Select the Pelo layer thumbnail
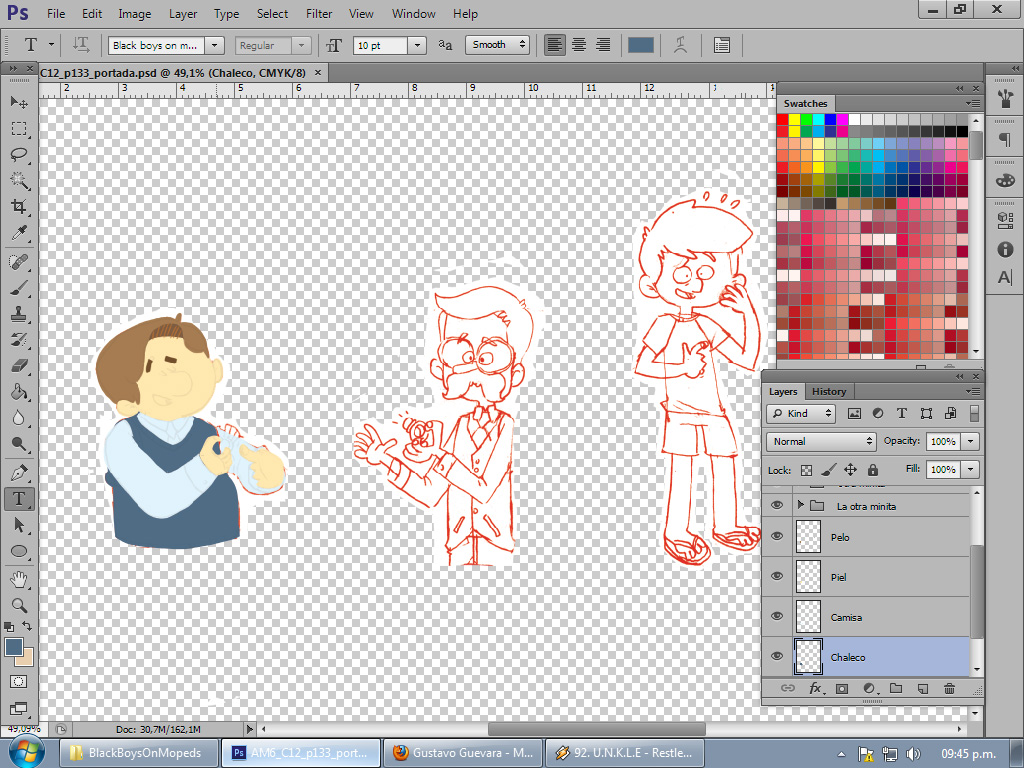The height and width of the screenshot is (768, 1024). (808, 537)
